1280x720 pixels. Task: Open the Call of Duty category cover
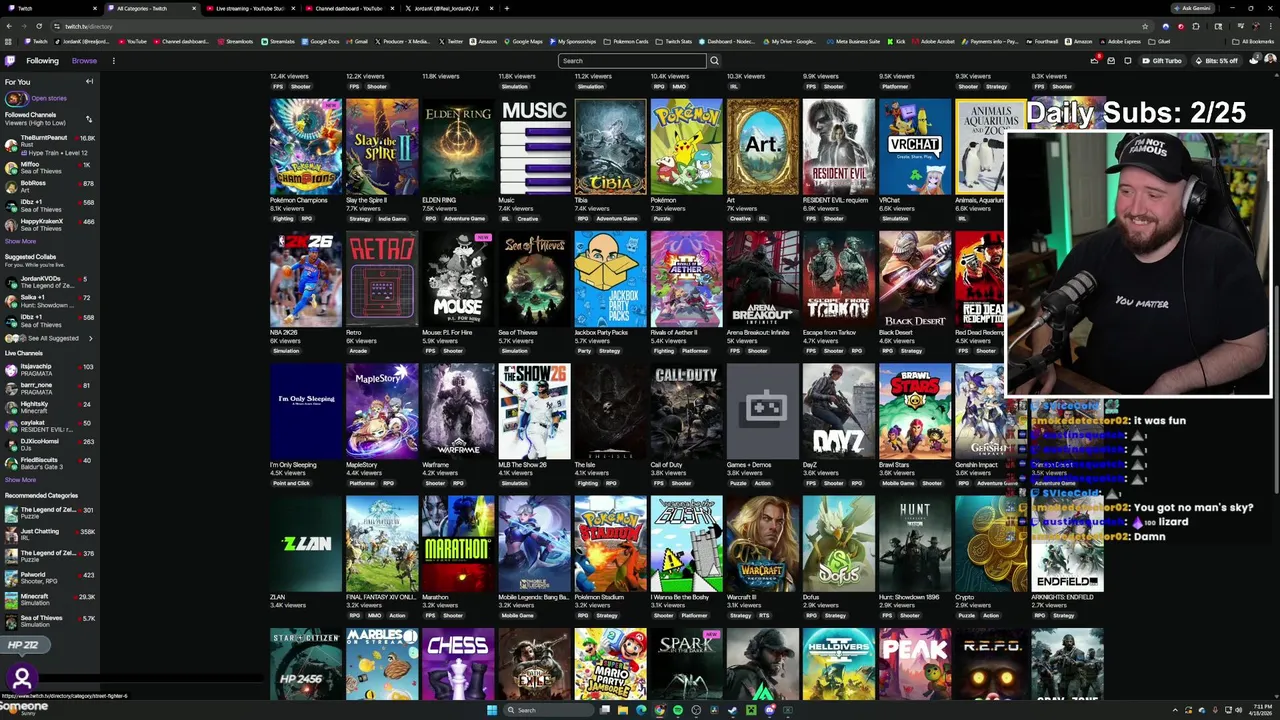point(686,411)
